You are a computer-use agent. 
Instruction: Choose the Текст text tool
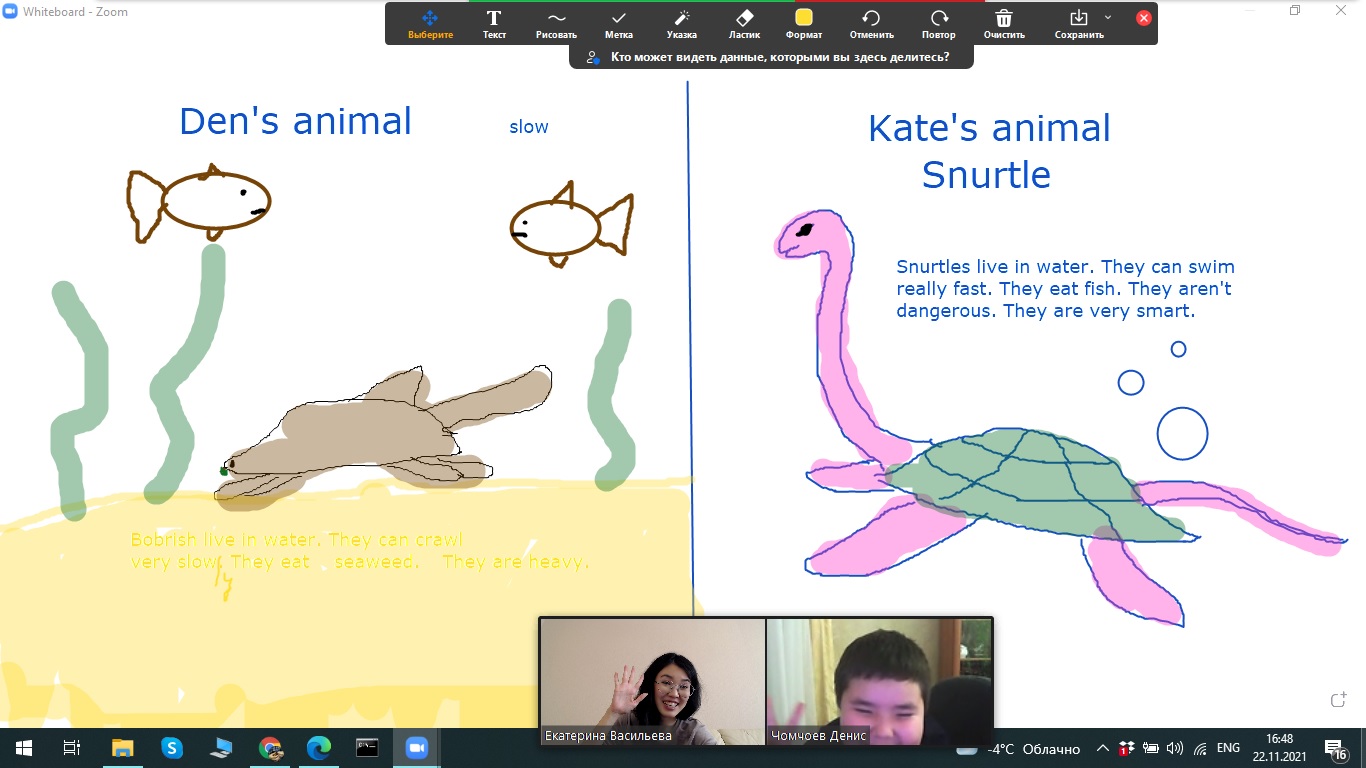click(x=494, y=24)
